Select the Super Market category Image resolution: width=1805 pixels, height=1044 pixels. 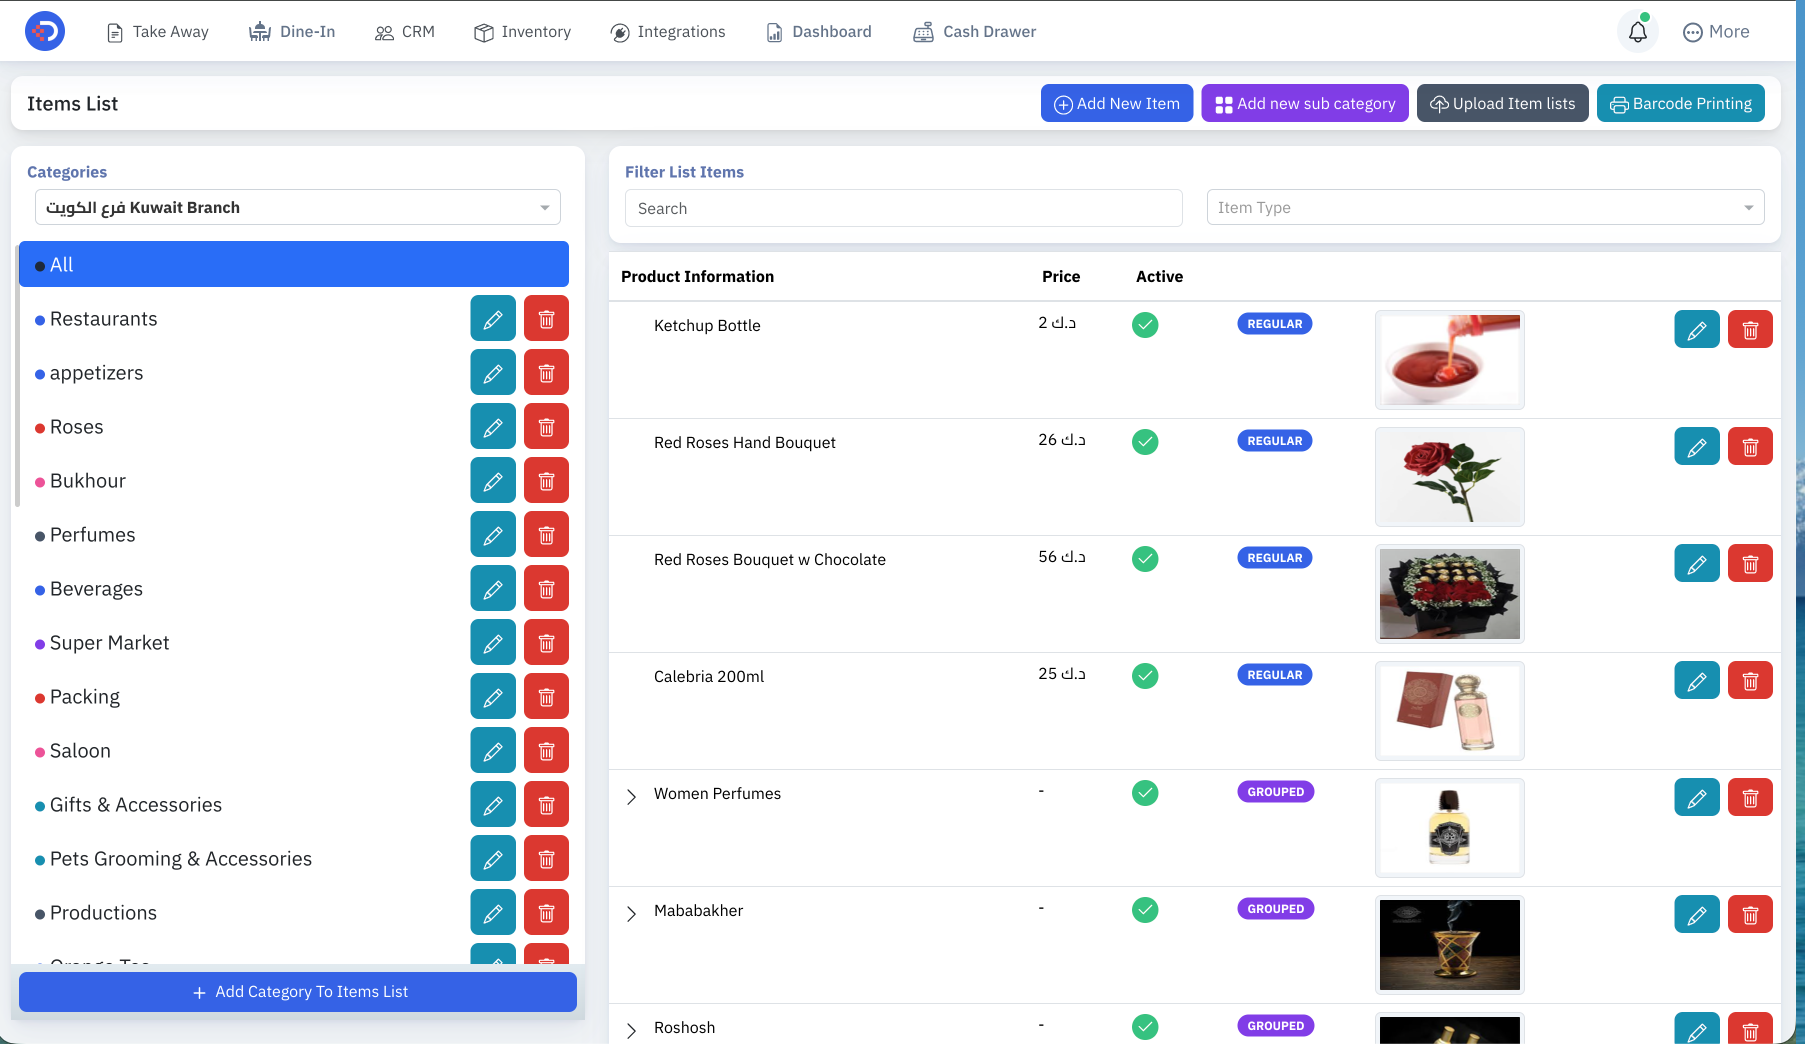point(109,643)
